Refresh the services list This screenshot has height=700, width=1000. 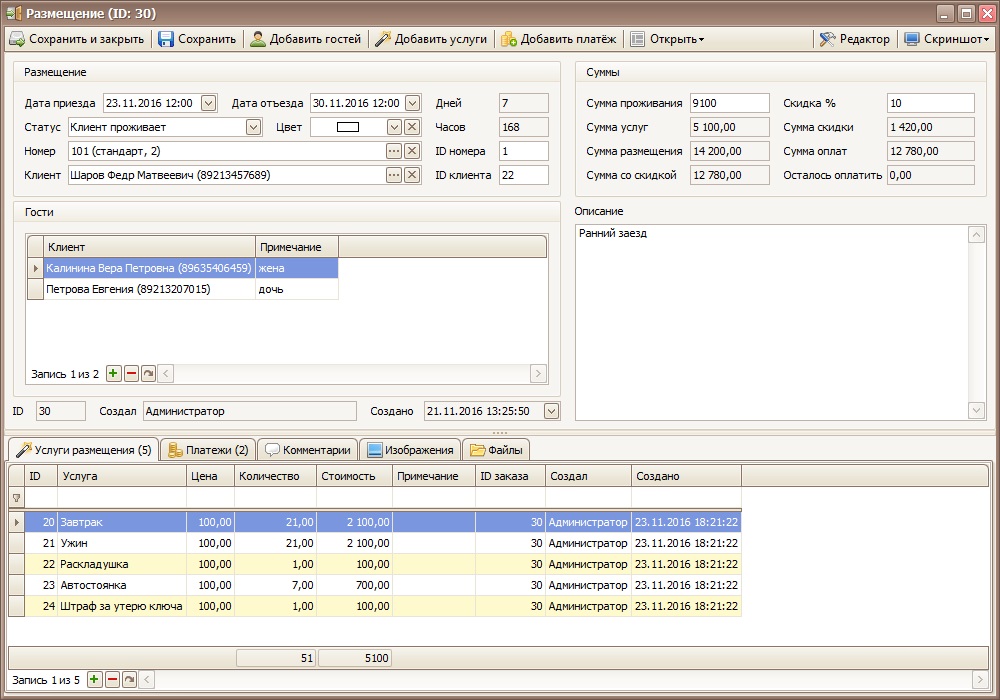129,680
